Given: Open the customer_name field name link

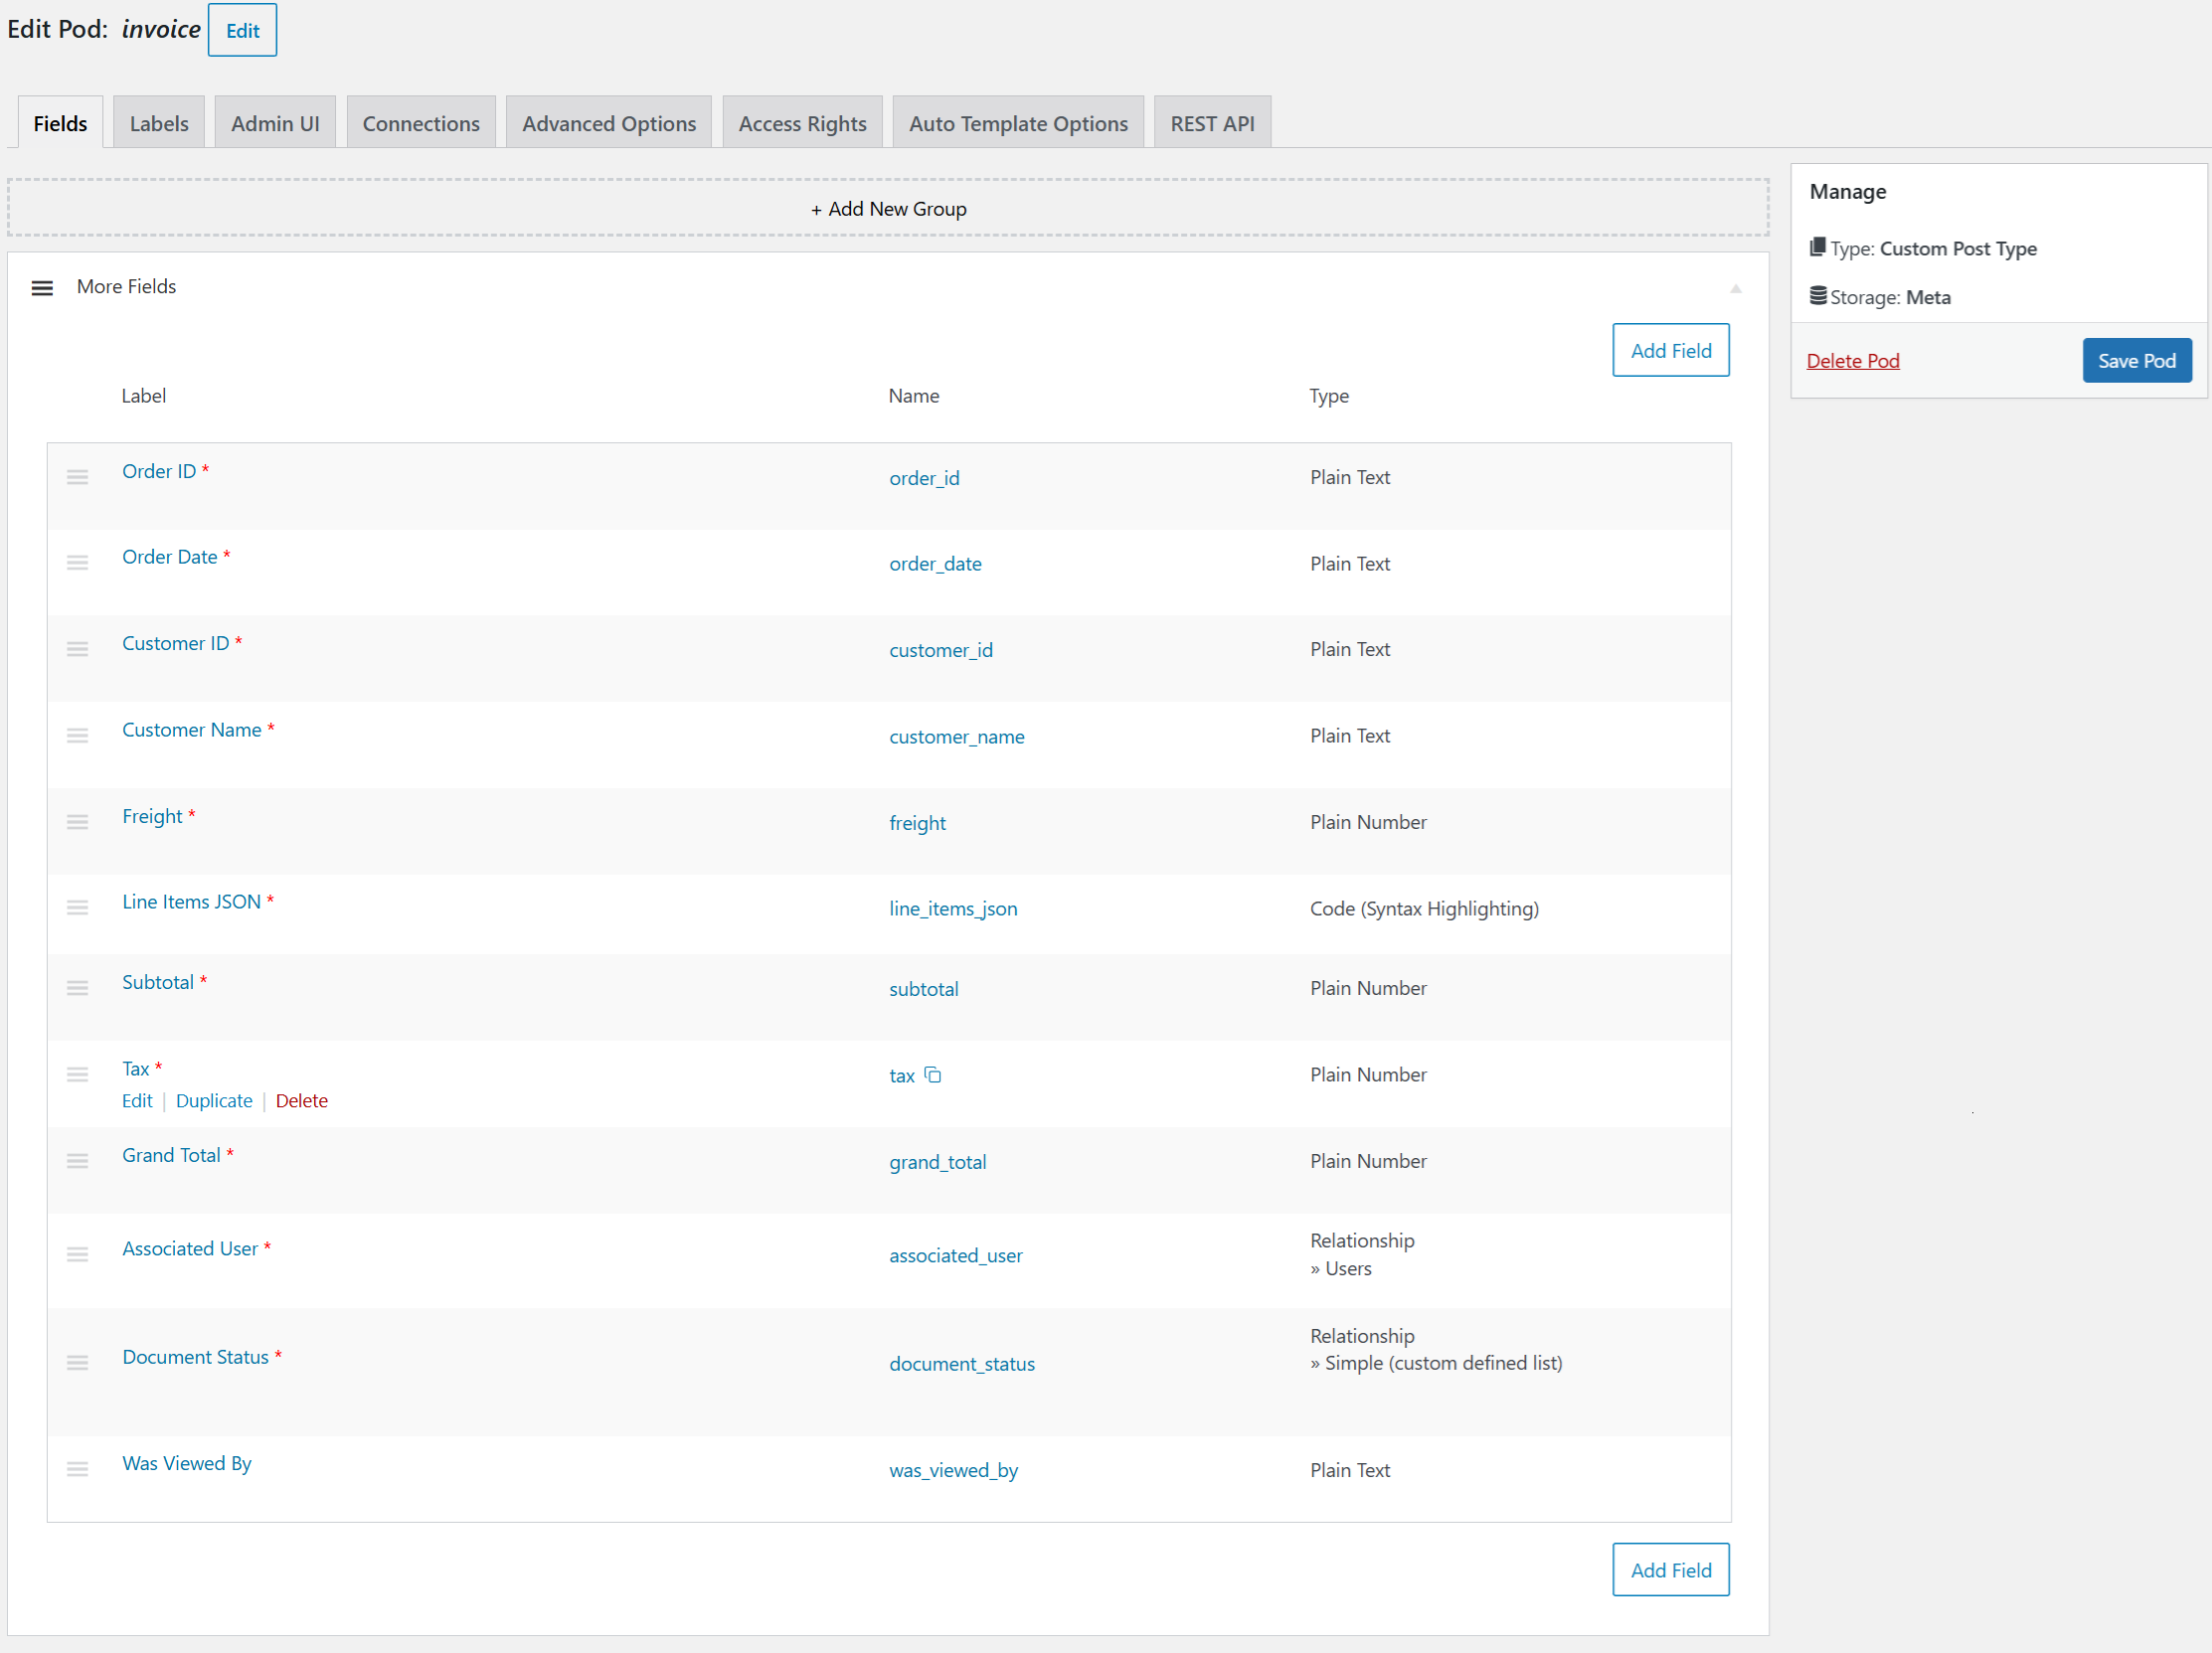Looking at the screenshot, I should point(956,737).
